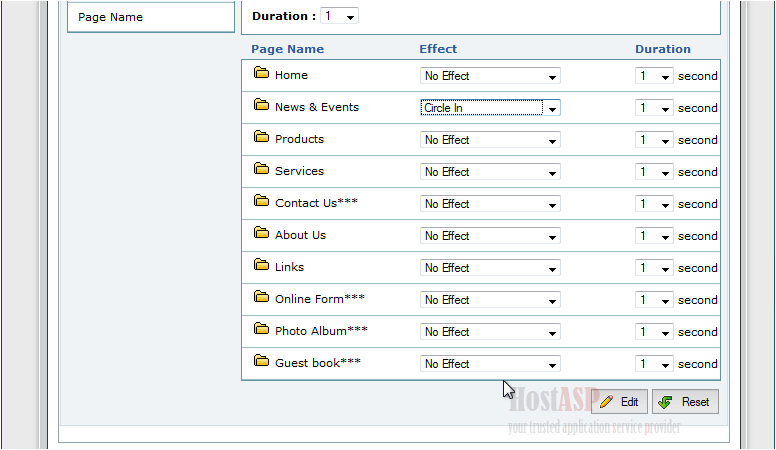
Task: Open the Duration dropdown for Photo Album
Action: pos(654,332)
